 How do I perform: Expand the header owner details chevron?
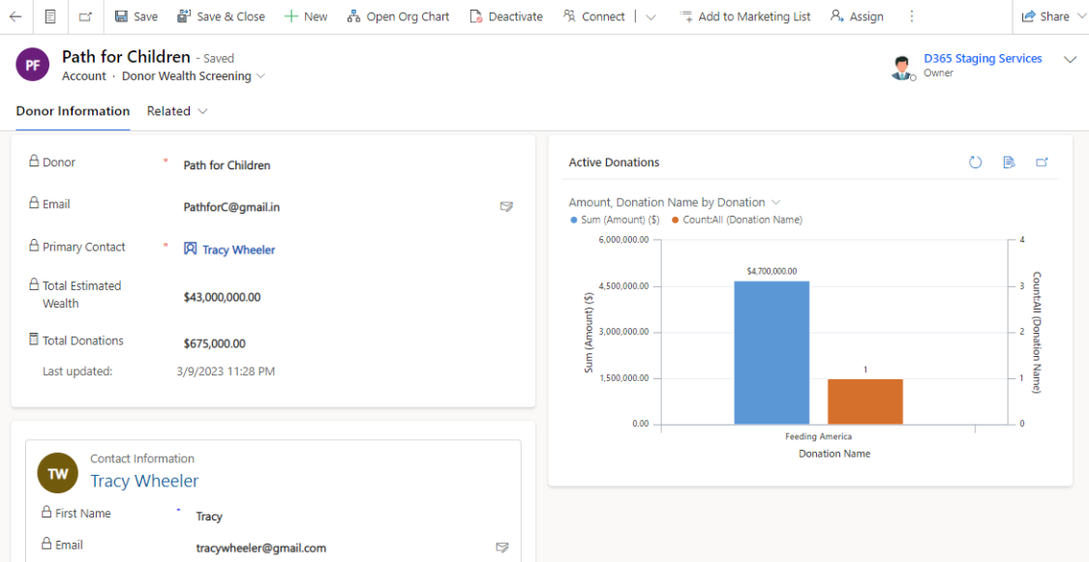[1070, 60]
